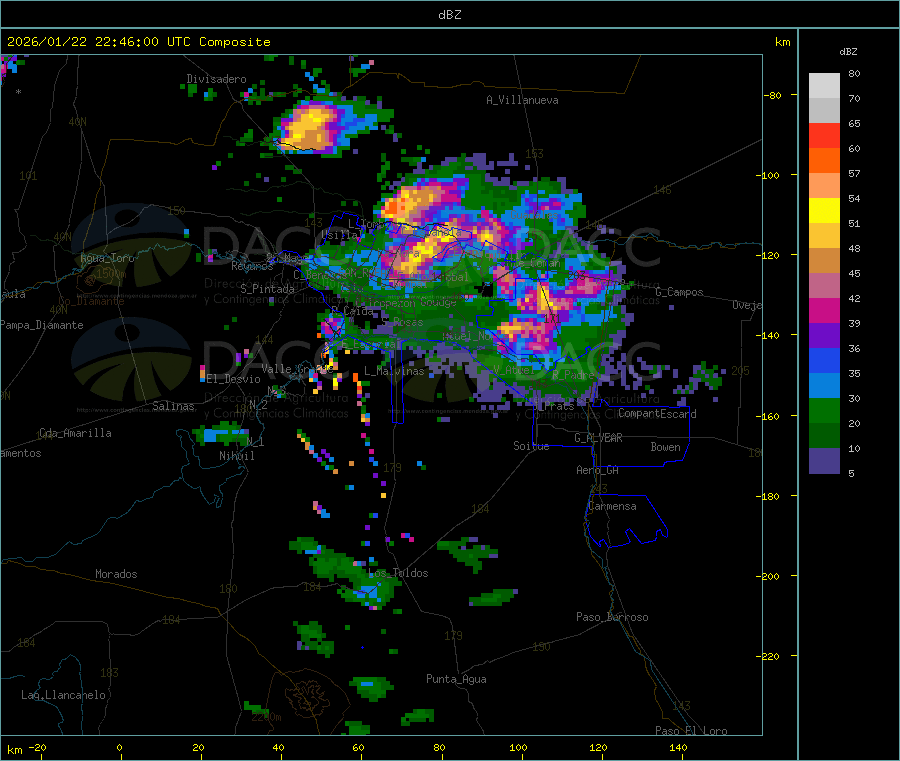Screen dimensions: 900x761
Task: Click the G_ALVEAR location label
Action: click(598, 438)
